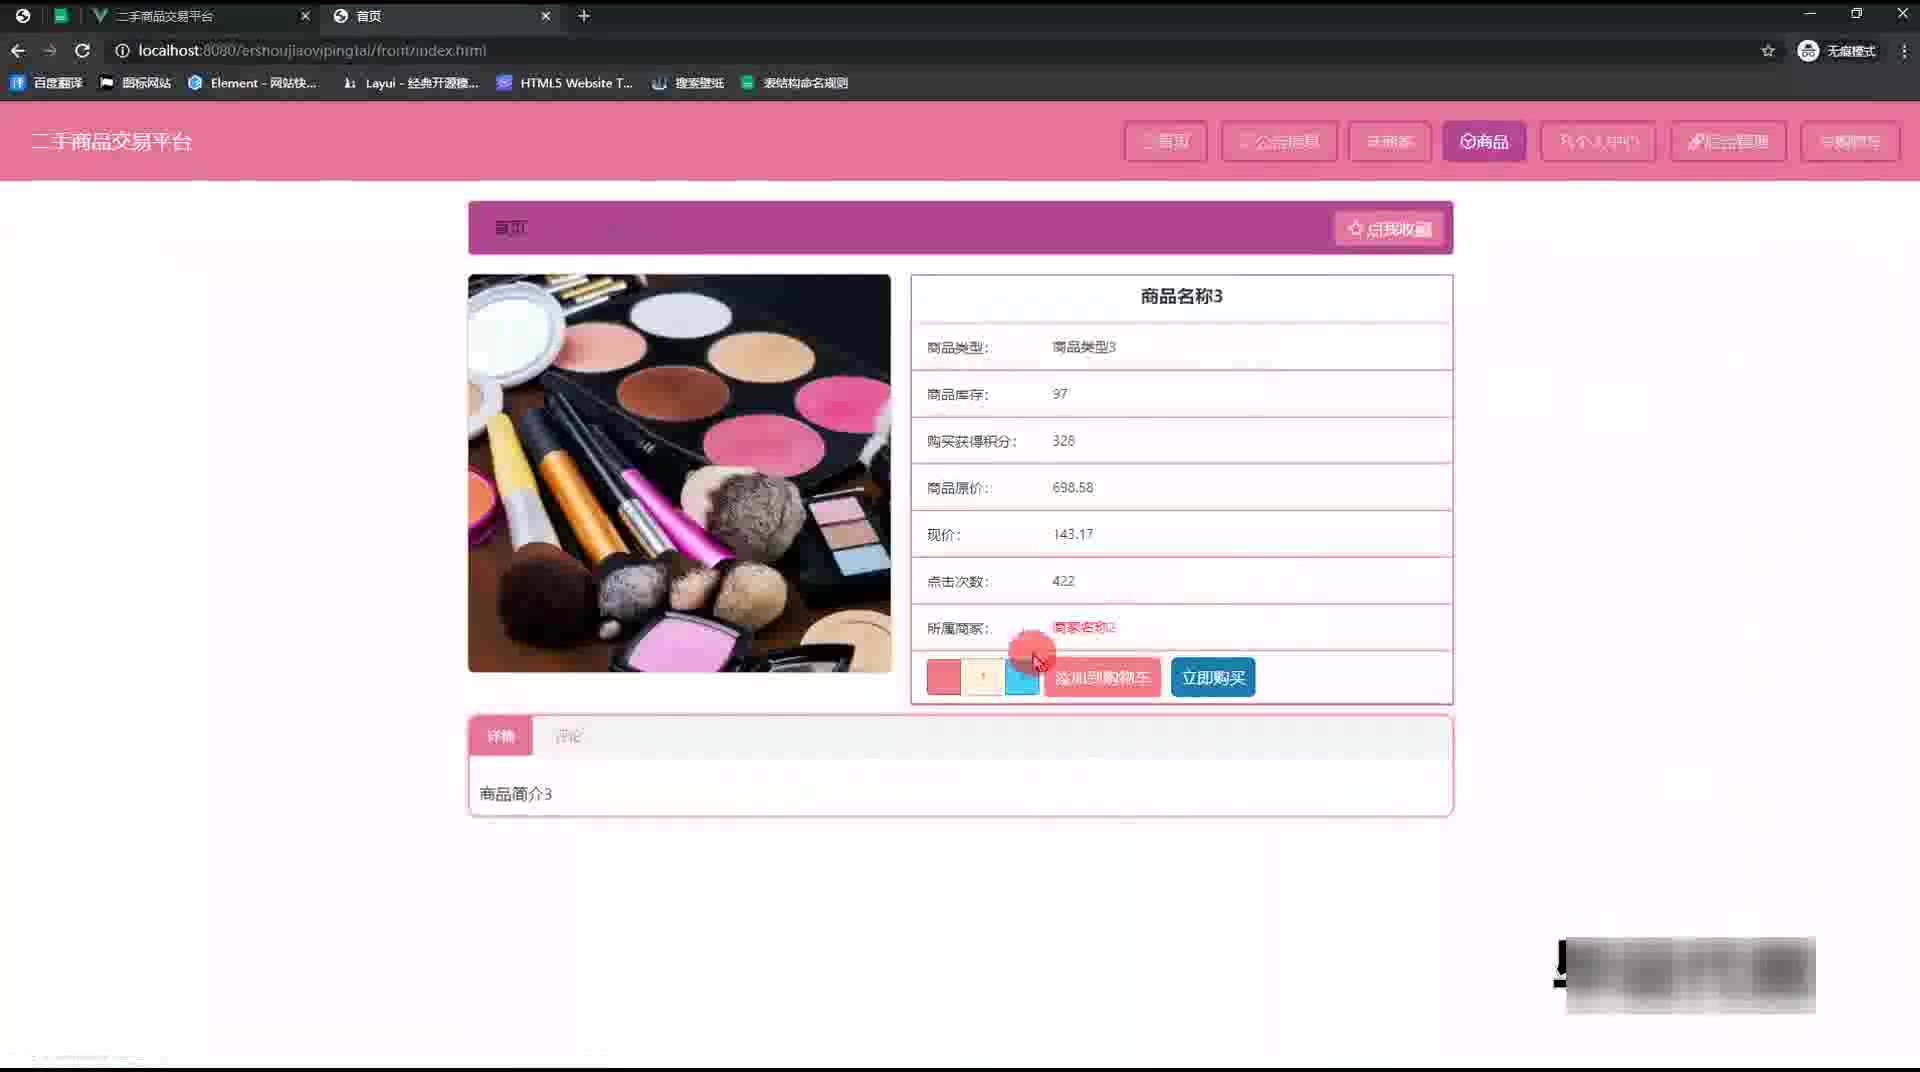This screenshot has width=1920, height=1072.
Task: Open the 公告信息 nav button
Action: coord(1279,142)
